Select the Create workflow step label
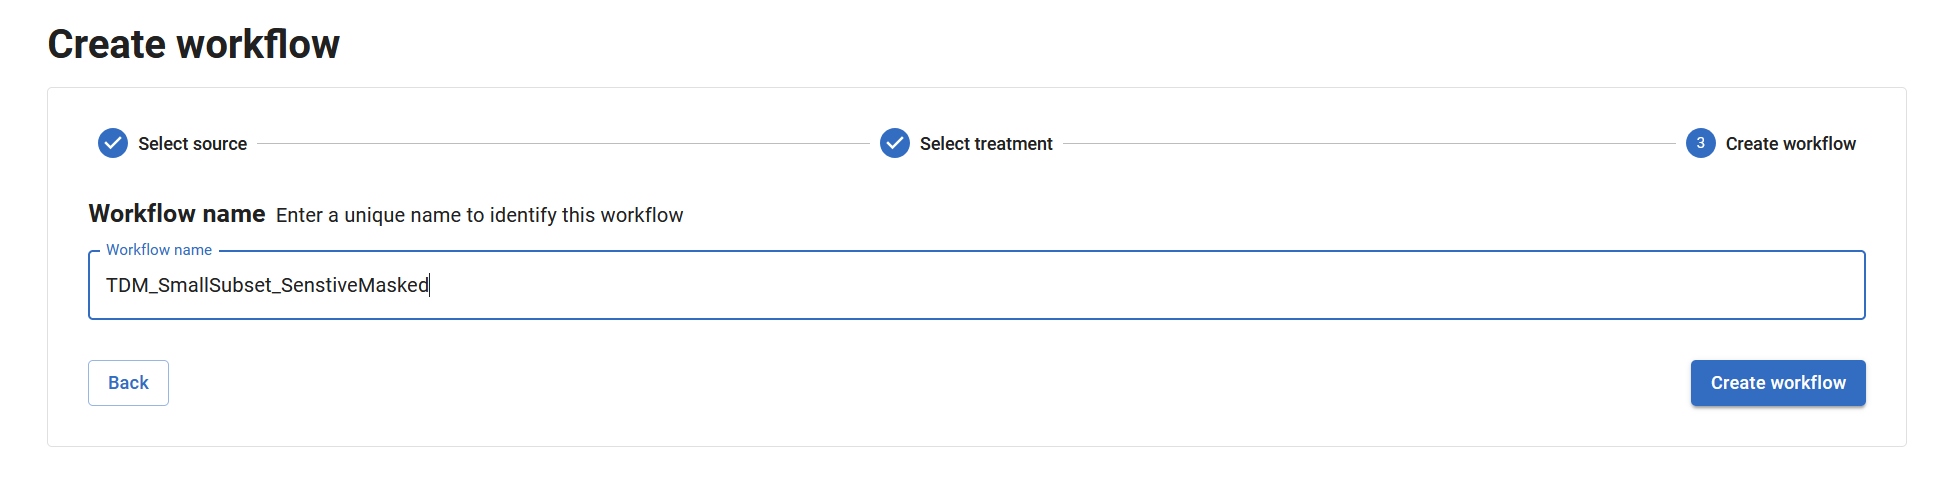Viewport: 1950px width, 479px height. coord(1790,144)
